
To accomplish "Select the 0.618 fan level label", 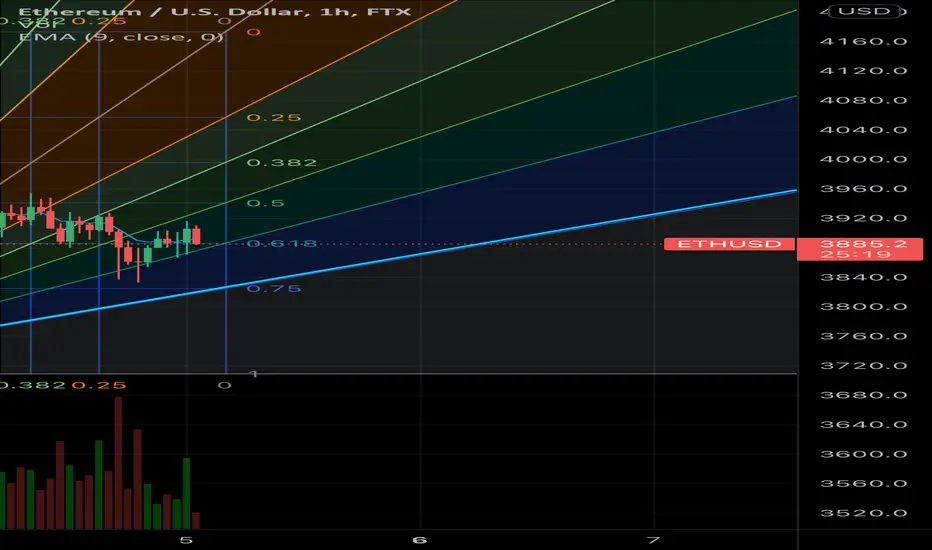I will tap(282, 244).
